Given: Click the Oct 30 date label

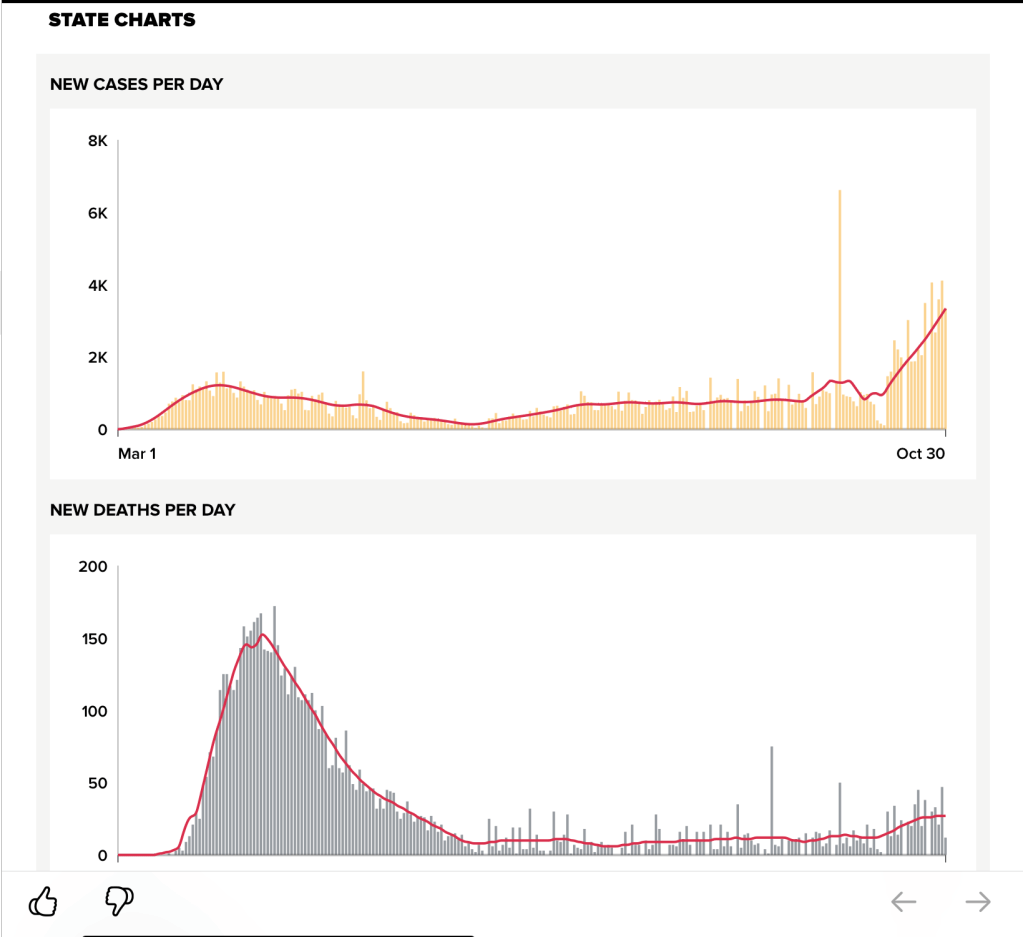Looking at the screenshot, I should pos(921,454).
